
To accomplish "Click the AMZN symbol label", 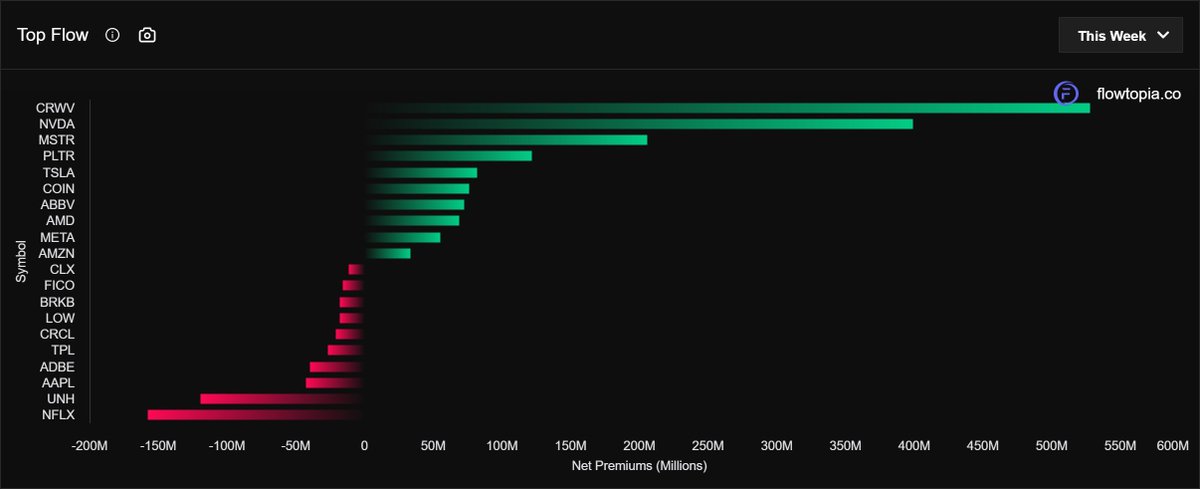I will pyautogui.click(x=56, y=253).
